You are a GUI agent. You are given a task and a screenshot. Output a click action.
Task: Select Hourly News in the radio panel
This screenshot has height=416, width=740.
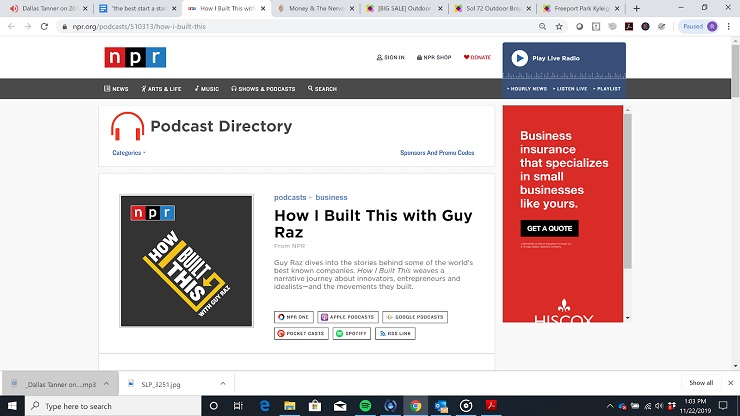click(x=527, y=89)
